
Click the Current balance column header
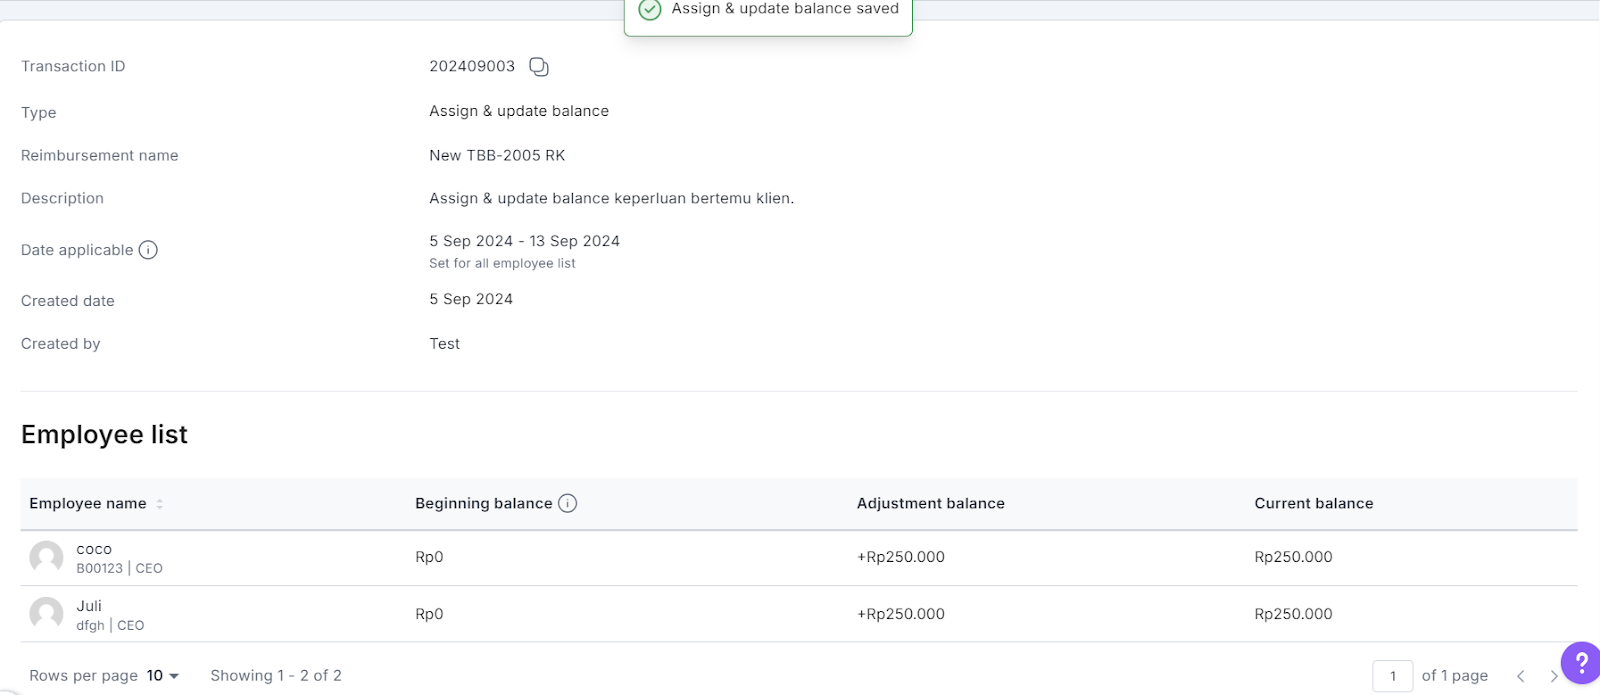(x=1313, y=504)
